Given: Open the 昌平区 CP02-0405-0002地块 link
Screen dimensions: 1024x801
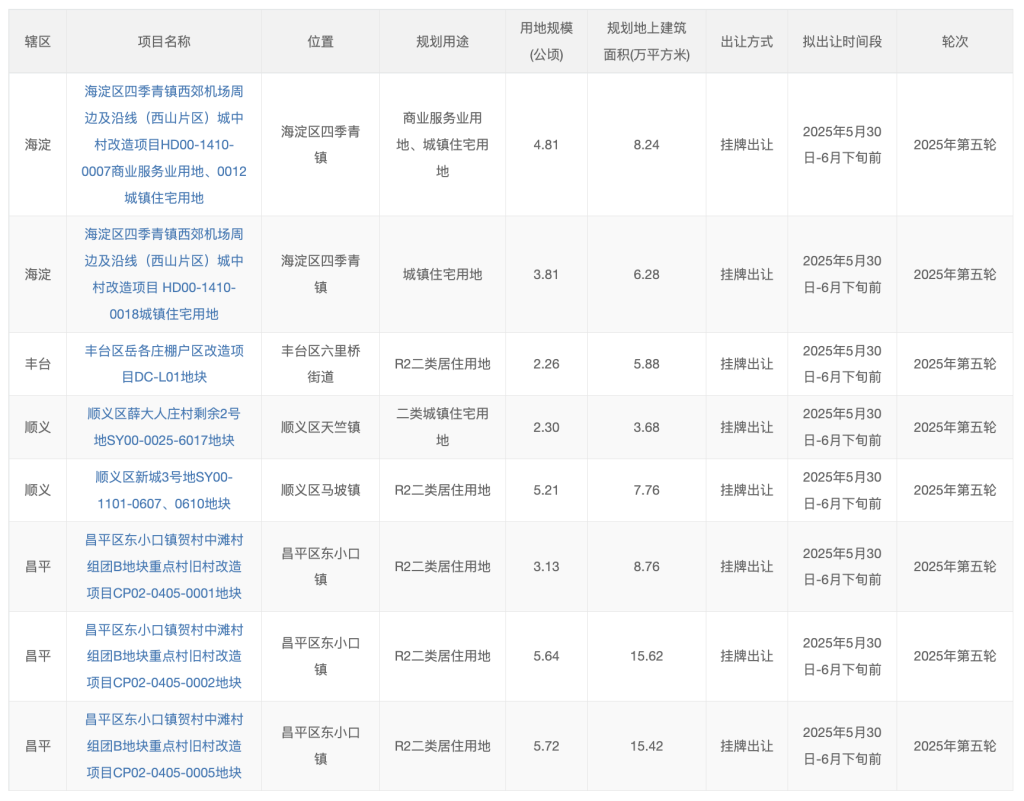Looking at the screenshot, I should tap(164, 656).
